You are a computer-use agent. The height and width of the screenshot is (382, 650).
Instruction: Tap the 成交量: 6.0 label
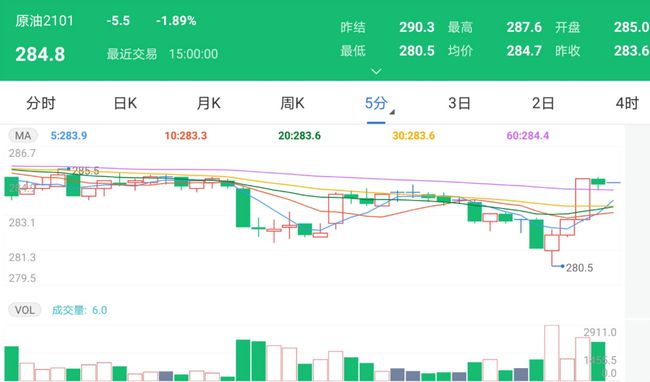tap(79, 310)
